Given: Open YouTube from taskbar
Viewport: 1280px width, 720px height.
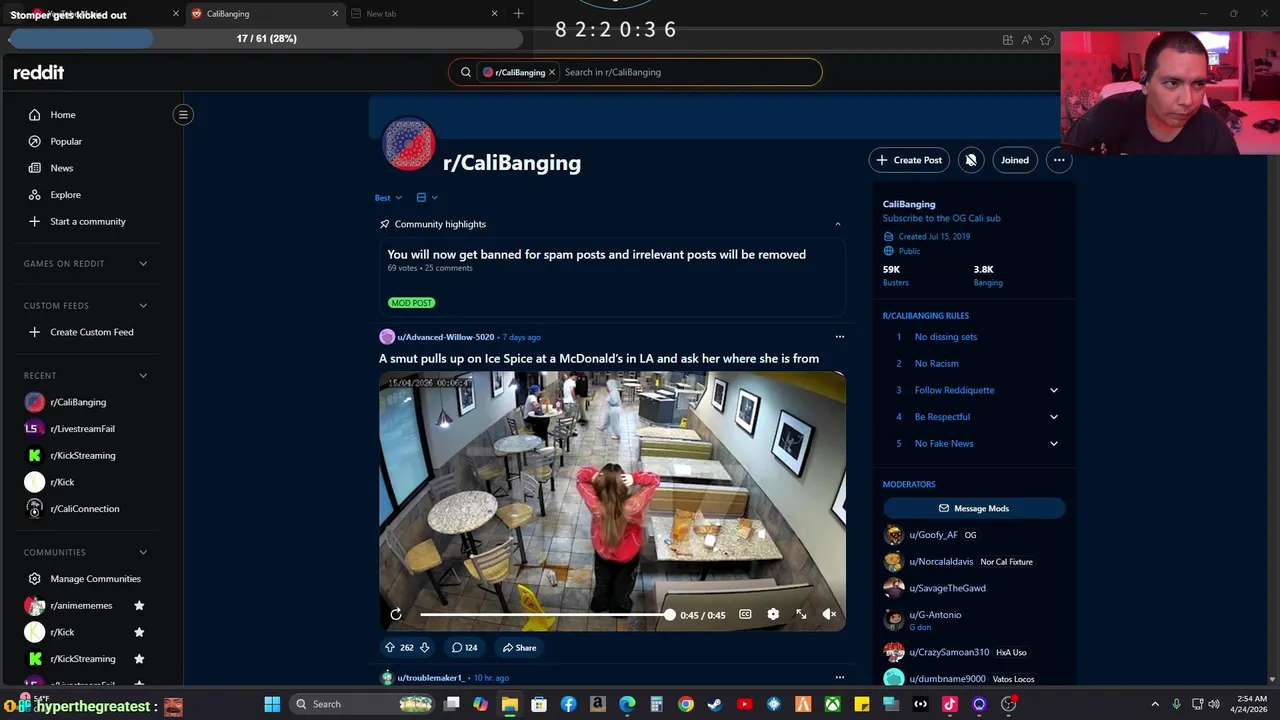Looking at the screenshot, I should pyautogui.click(x=744, y=704).
